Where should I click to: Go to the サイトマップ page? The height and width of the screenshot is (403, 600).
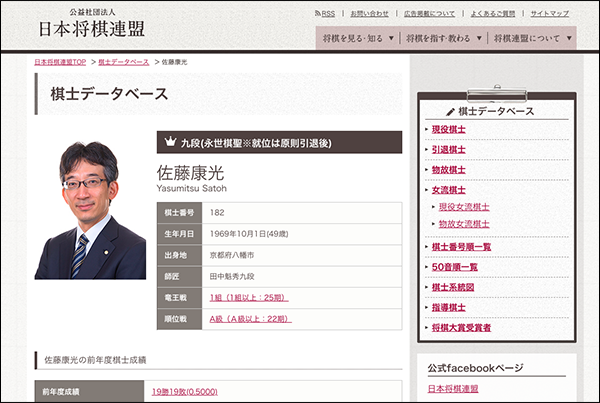coord(549,14)
